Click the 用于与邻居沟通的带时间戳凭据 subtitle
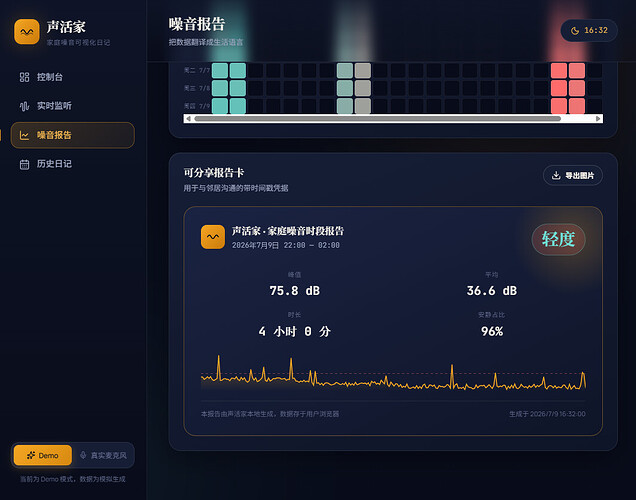This screenshot has width=636, height=500. coord(236,188)
